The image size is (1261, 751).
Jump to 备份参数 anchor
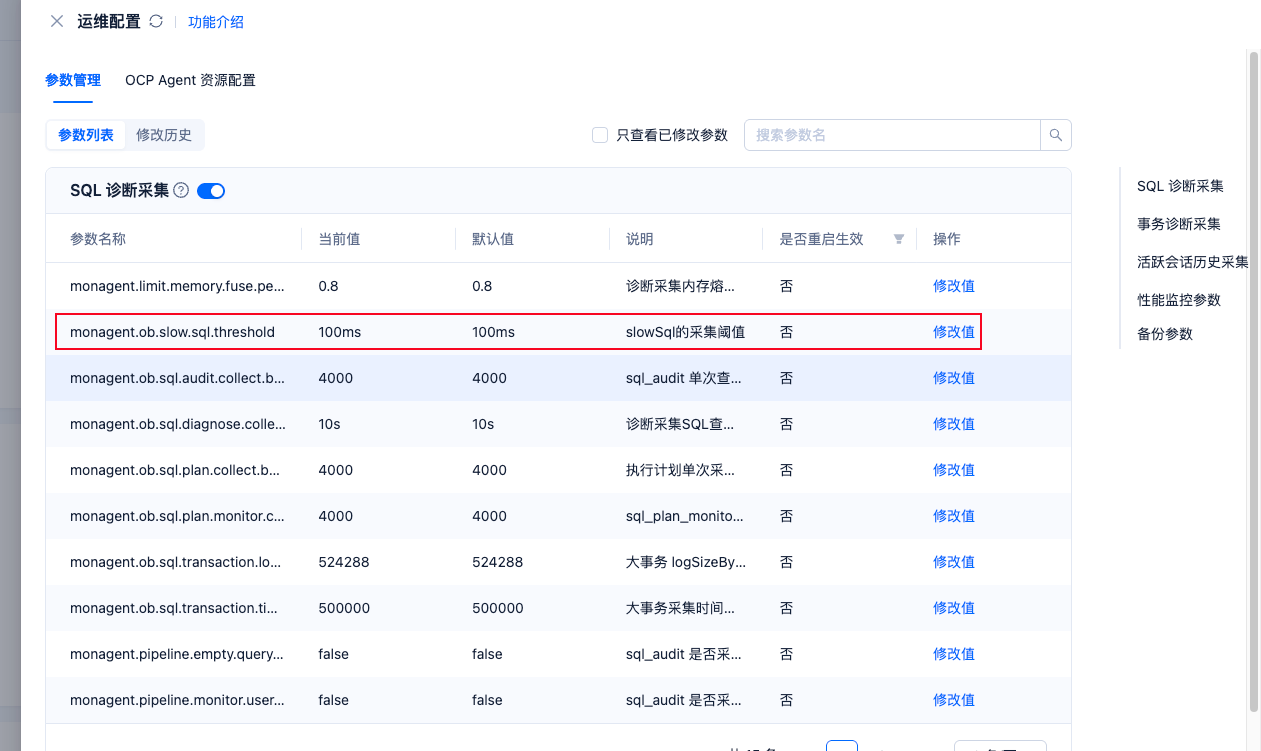point(1165,334)
